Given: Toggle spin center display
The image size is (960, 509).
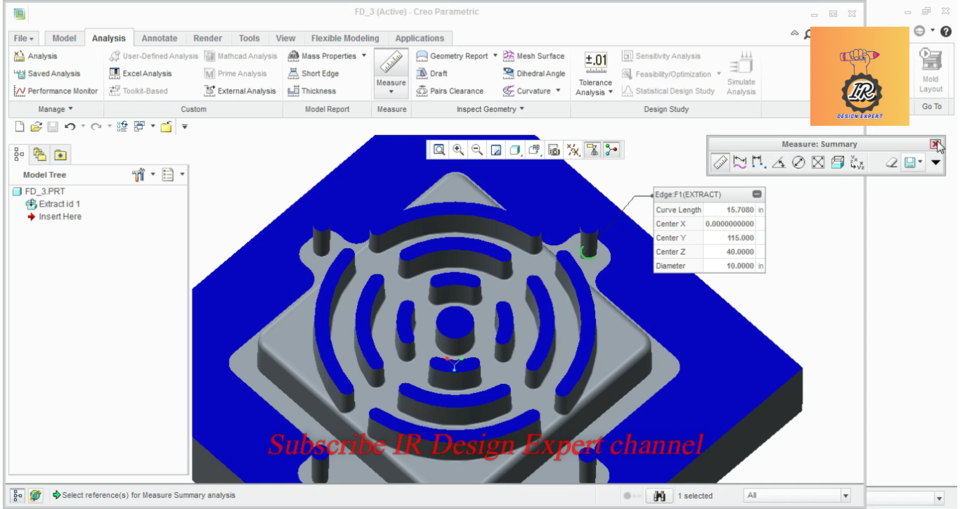Looking at the screenshot, I should tap(611, 149).
